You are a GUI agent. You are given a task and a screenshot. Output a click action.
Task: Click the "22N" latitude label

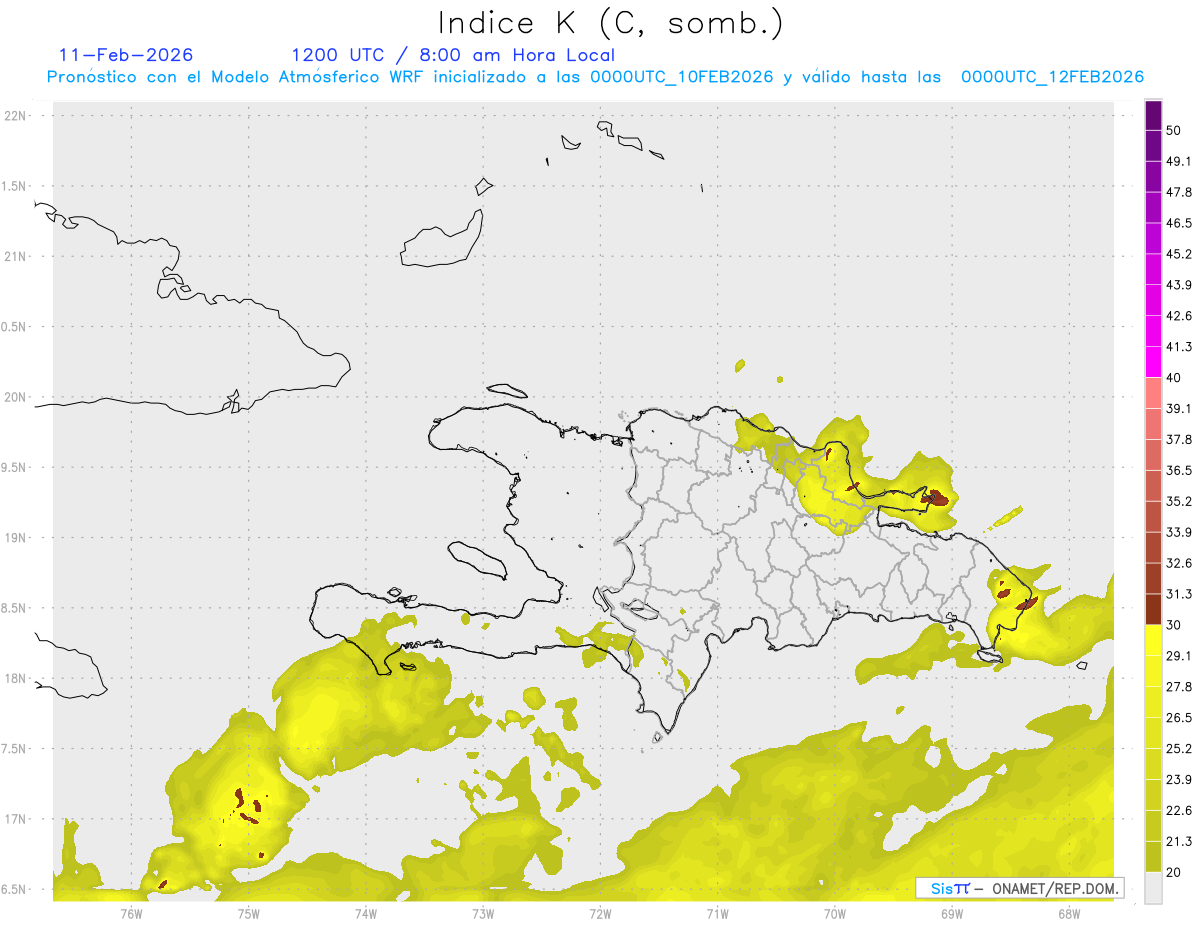click(17, 115)
